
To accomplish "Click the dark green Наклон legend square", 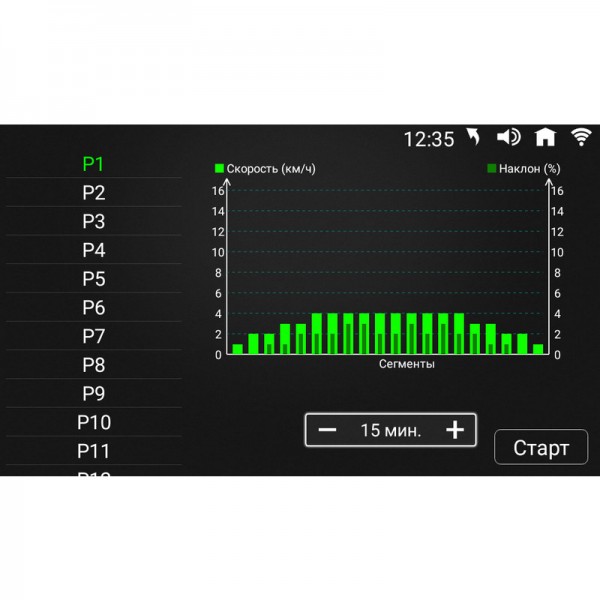I will pos(491,169).
